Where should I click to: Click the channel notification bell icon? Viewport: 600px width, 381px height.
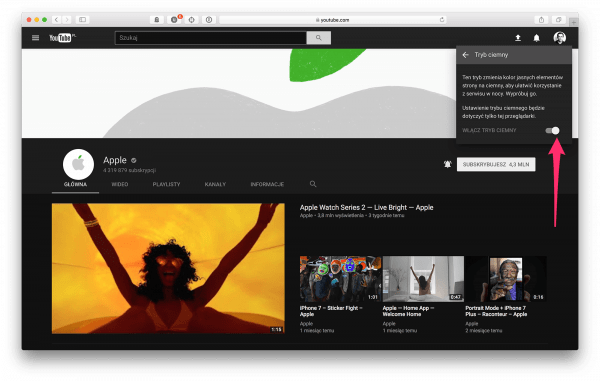[447, 164]
